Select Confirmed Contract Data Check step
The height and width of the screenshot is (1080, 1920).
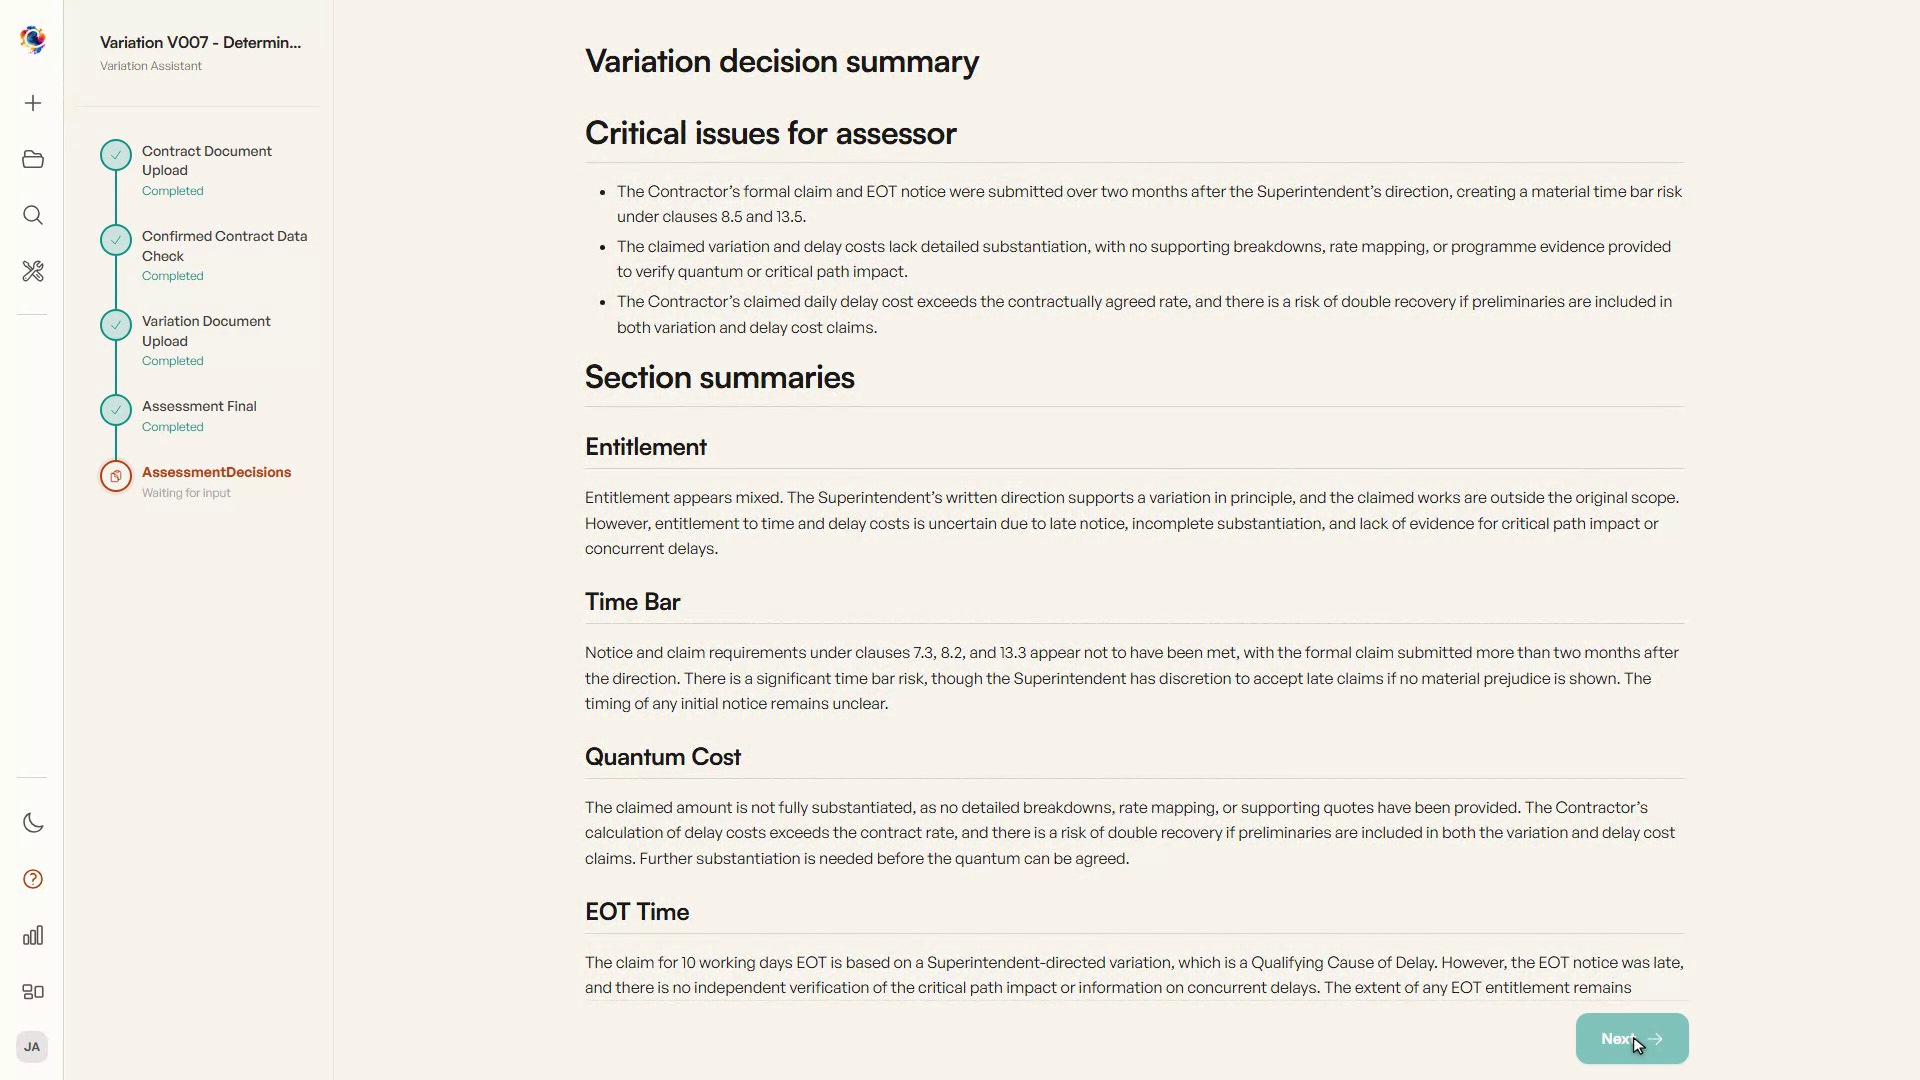click(205, 255)
